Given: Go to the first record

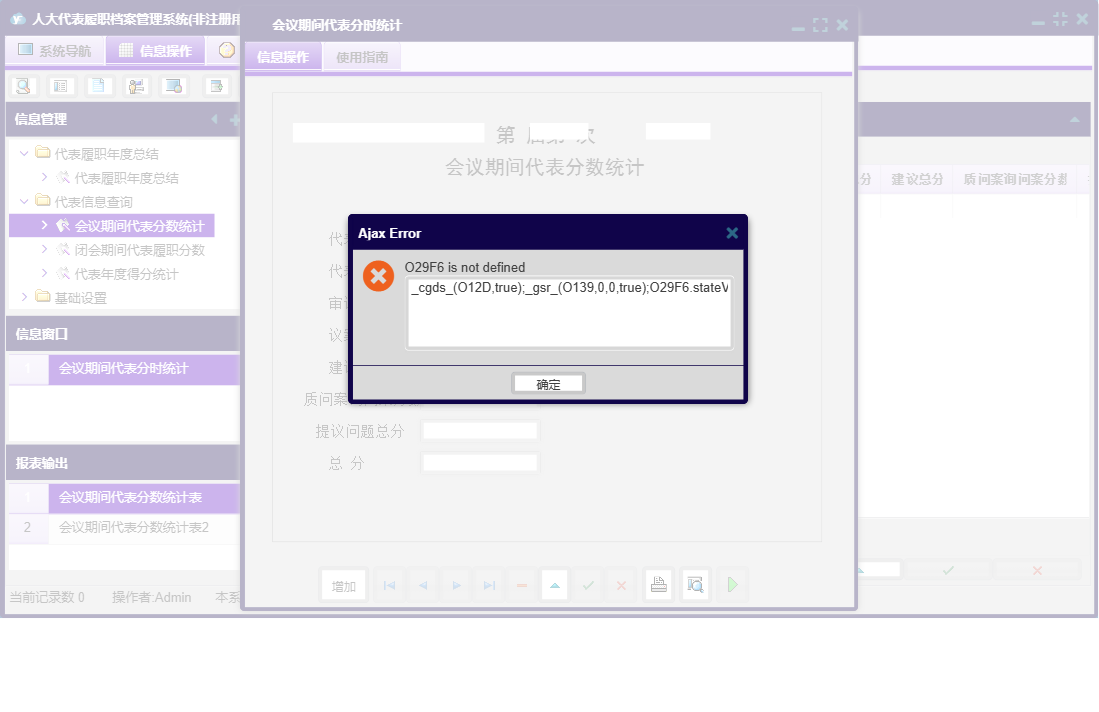Looking at the screenshot, I should [x=389, y=585].
